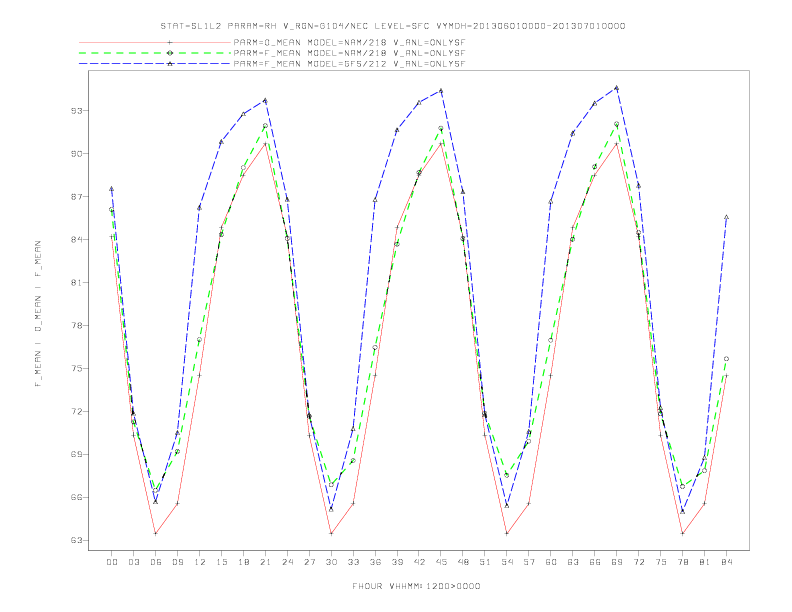The width and height of the screenshot is (792, 612).
Task: Click the 48 forecast hour tick label
Action: [463, 562]
